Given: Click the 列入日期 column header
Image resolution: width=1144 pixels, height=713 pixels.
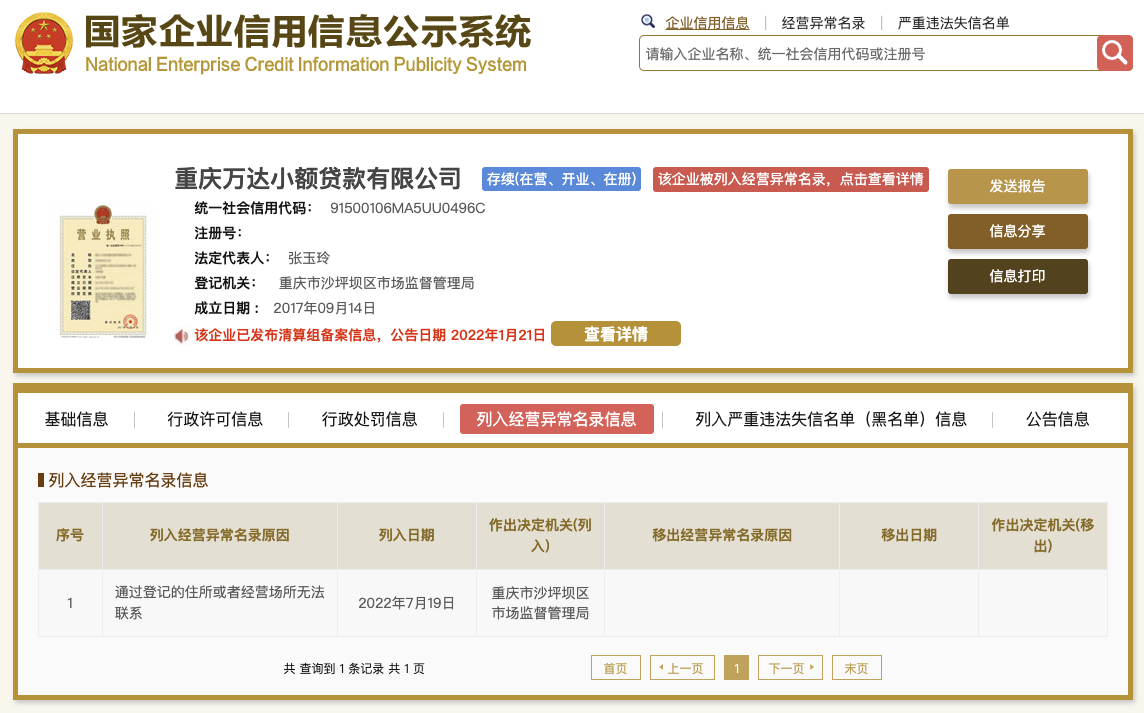Looking at the screenshot, I should click(x=406, y=535).
